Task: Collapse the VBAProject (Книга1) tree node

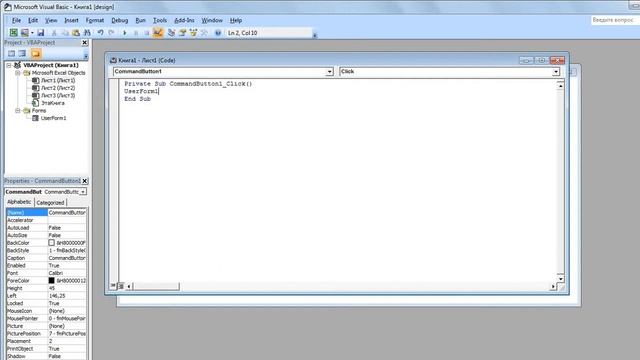Action: [9, 65]
